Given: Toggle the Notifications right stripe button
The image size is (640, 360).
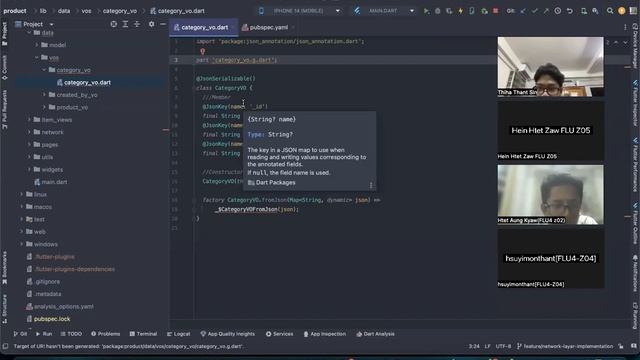Looking at the screenshot, I should 636,273.
